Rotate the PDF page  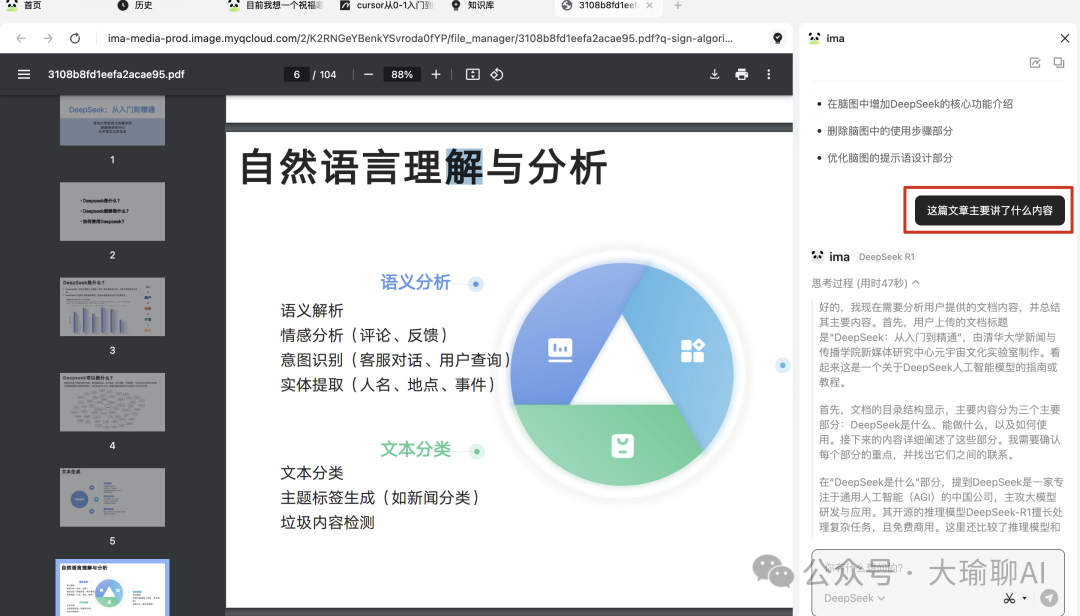click(497, 73)
